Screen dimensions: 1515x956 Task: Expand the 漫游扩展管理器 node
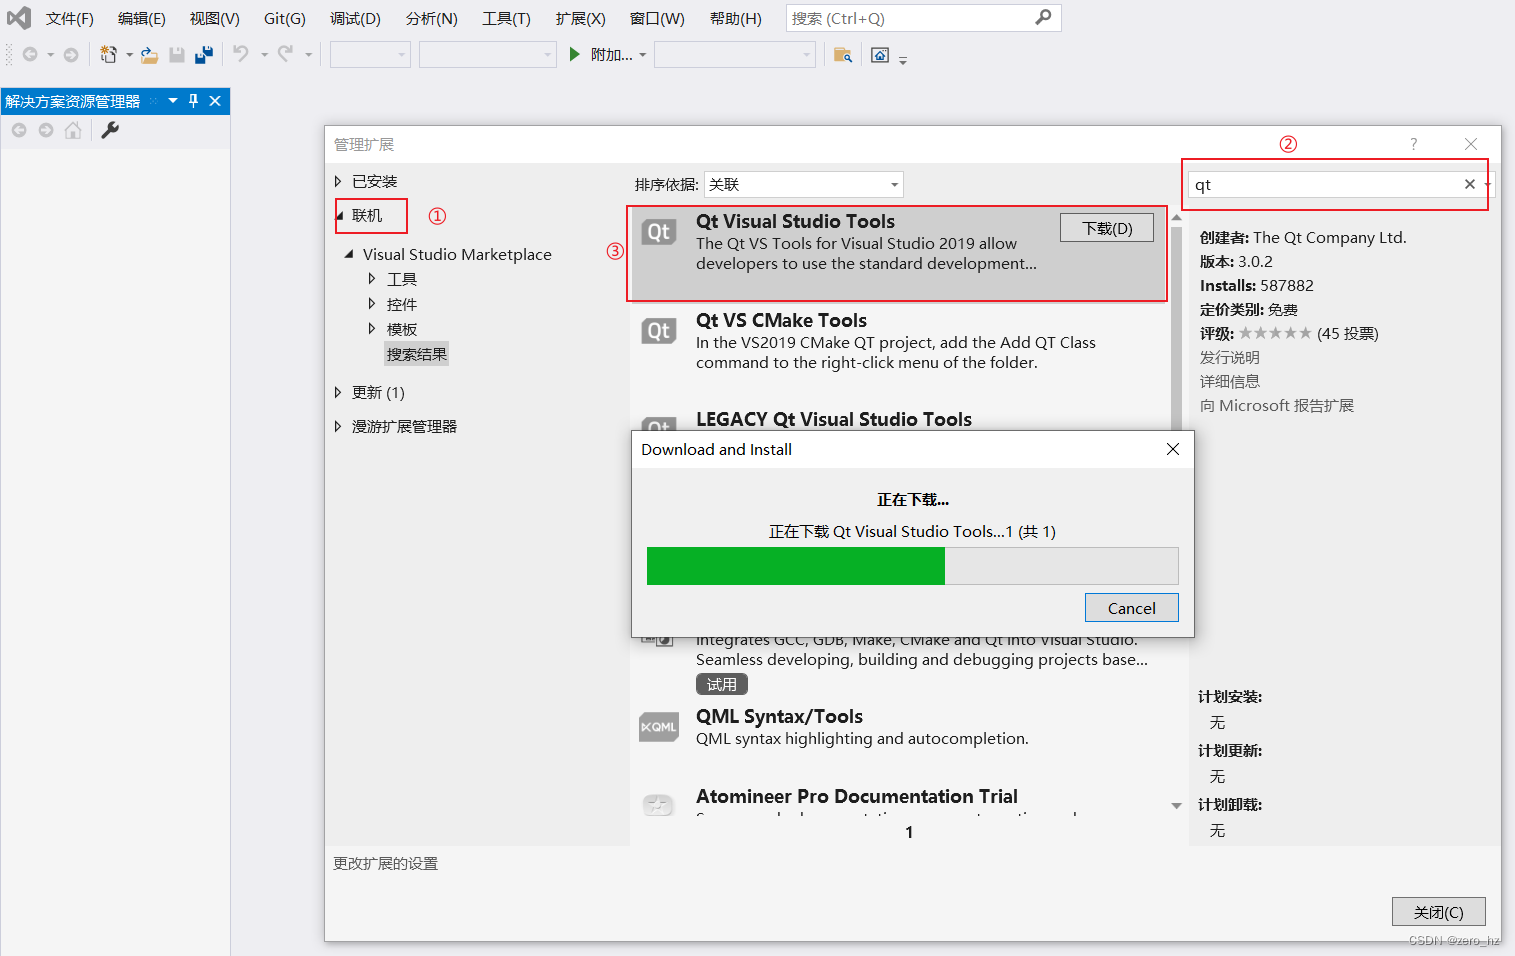(x=338, y=426)
